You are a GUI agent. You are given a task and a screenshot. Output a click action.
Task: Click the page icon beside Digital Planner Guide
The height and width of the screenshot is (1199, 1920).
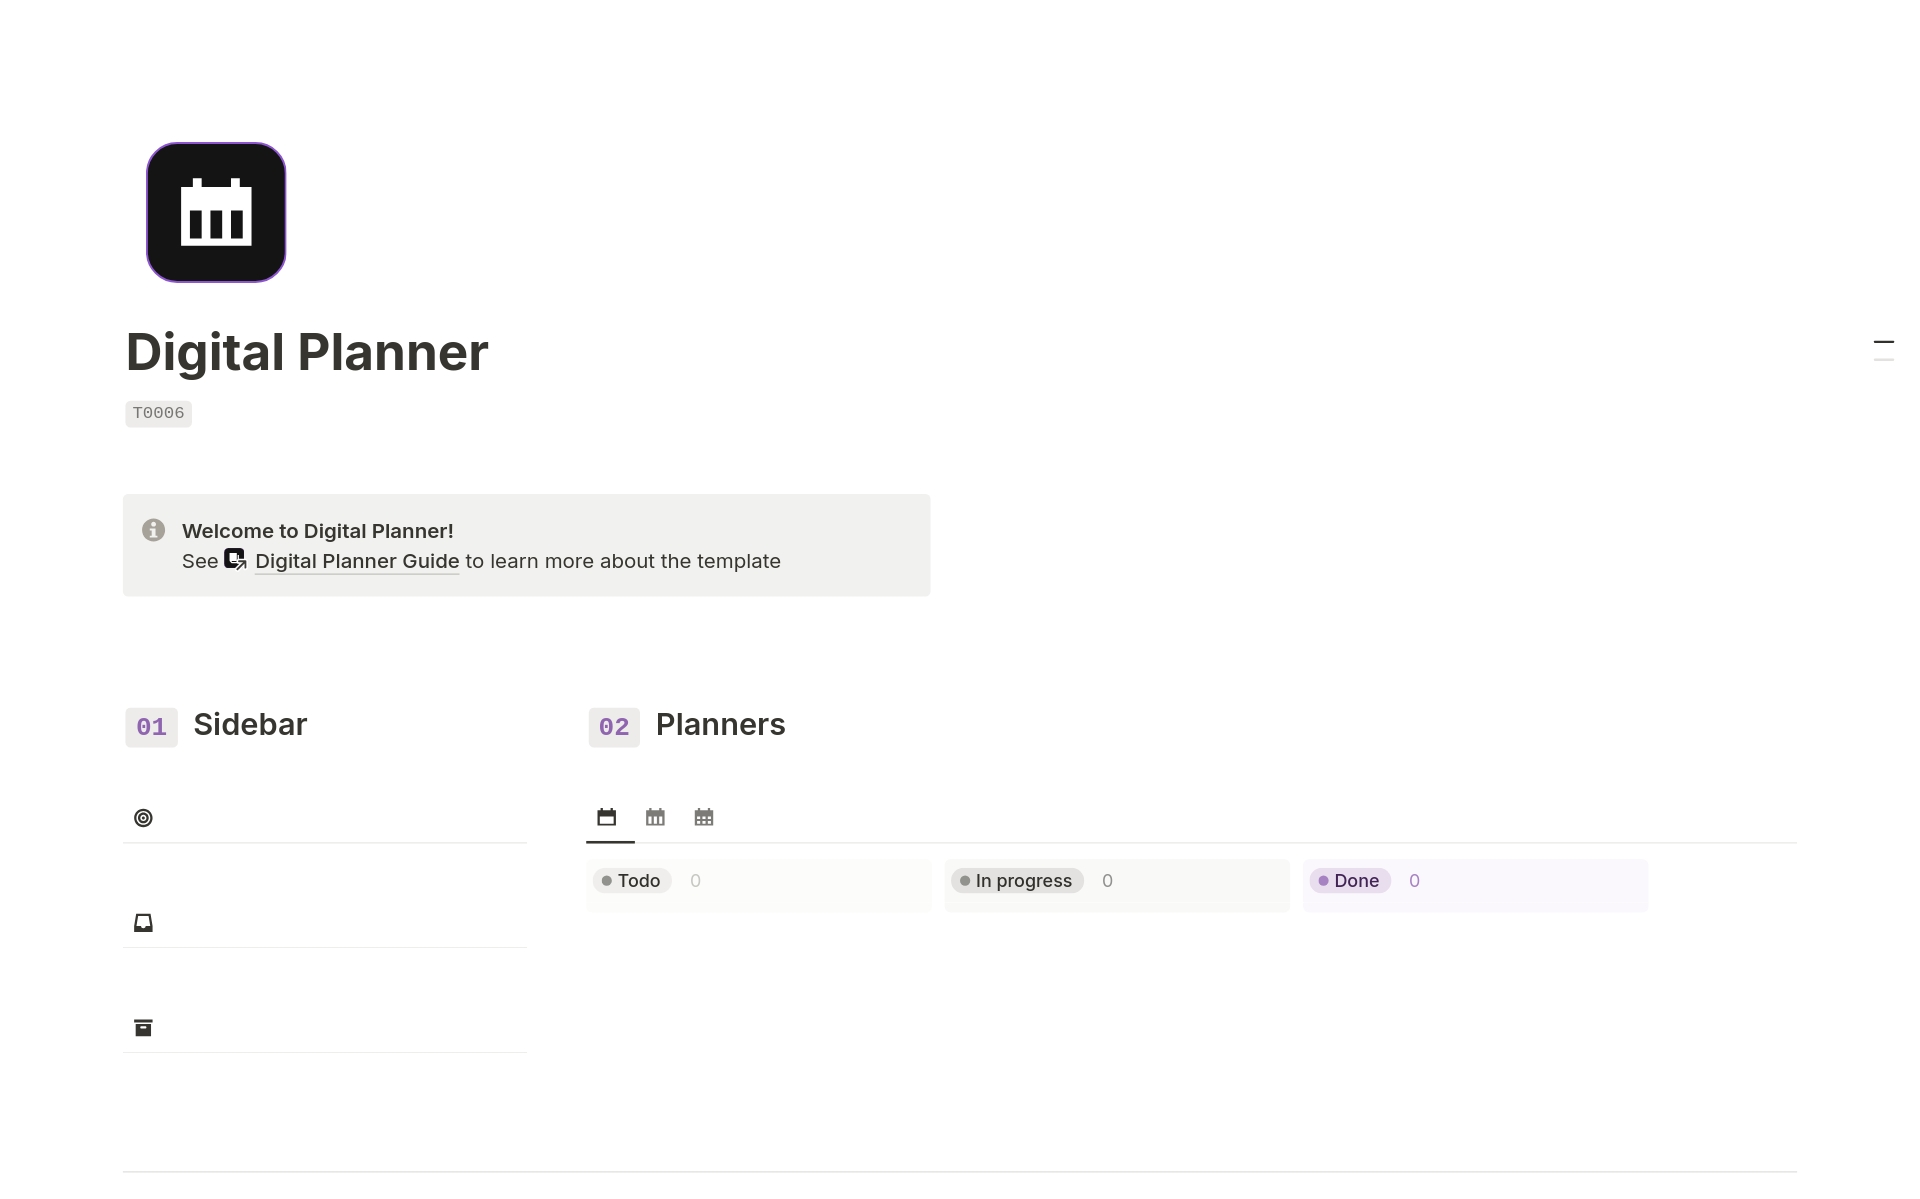234,560
